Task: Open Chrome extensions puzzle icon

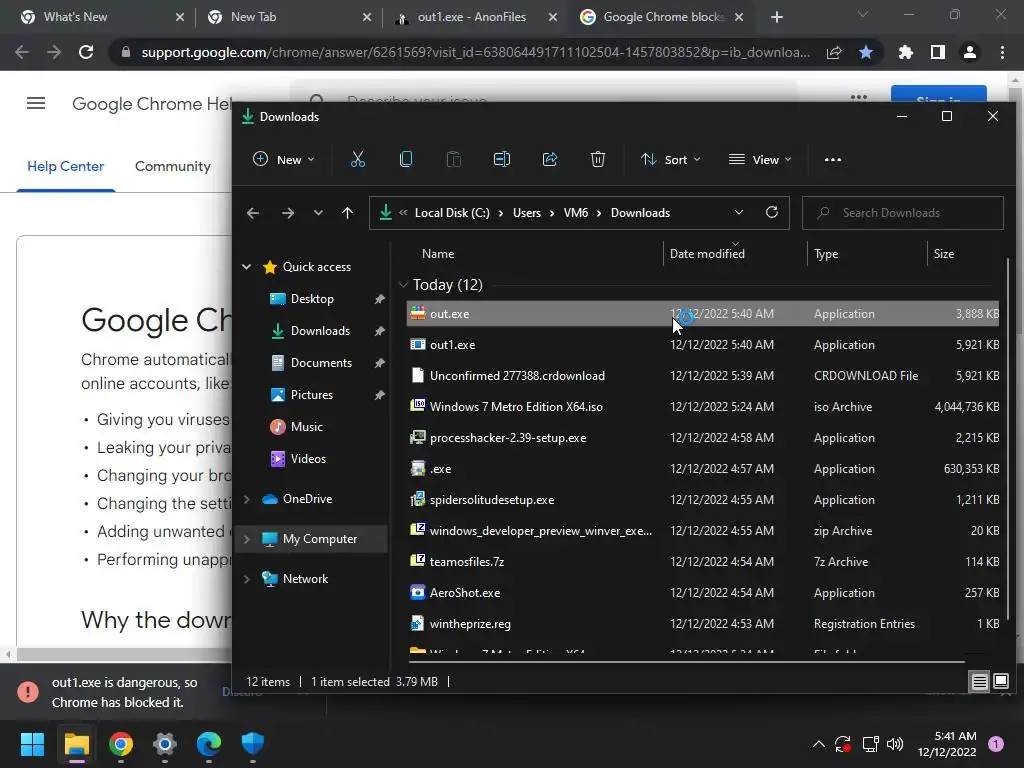Action: pos(906,52)
